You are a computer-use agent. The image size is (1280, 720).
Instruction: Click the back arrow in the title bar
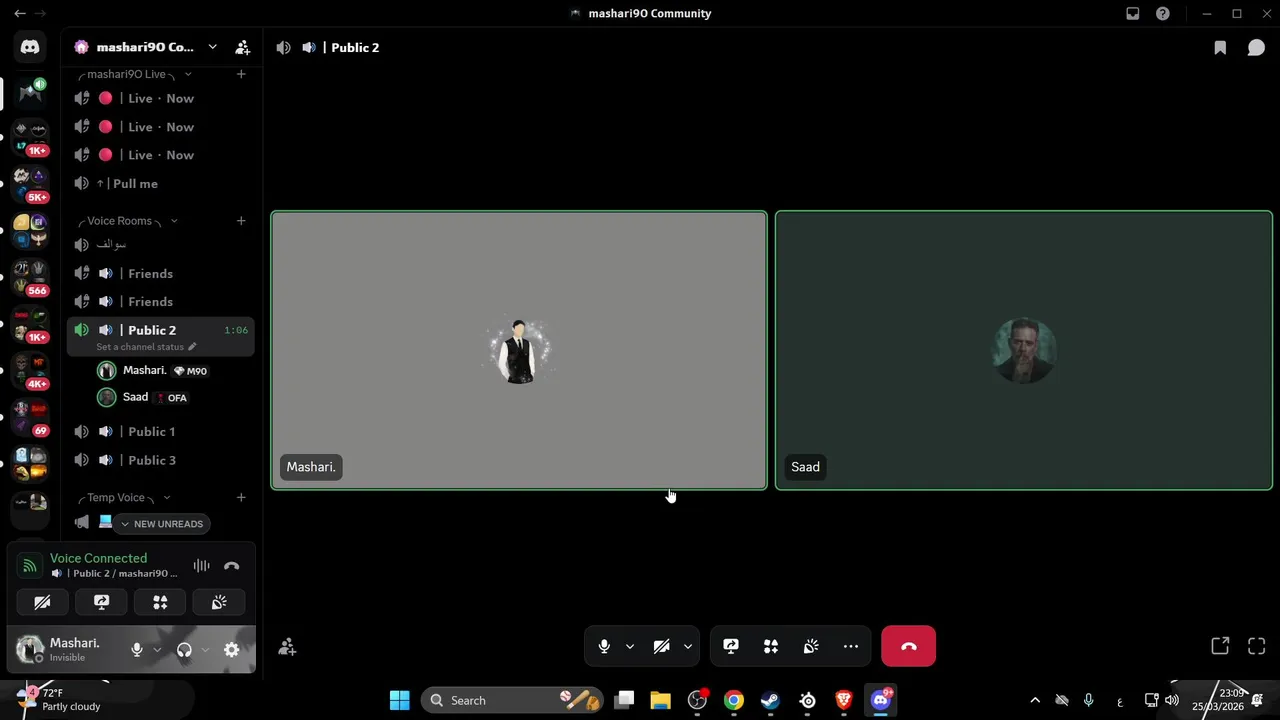(19, 13)
